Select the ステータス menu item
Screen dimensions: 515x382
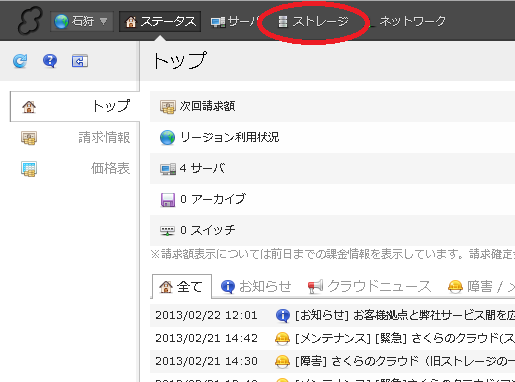click(x=160, y=22)
